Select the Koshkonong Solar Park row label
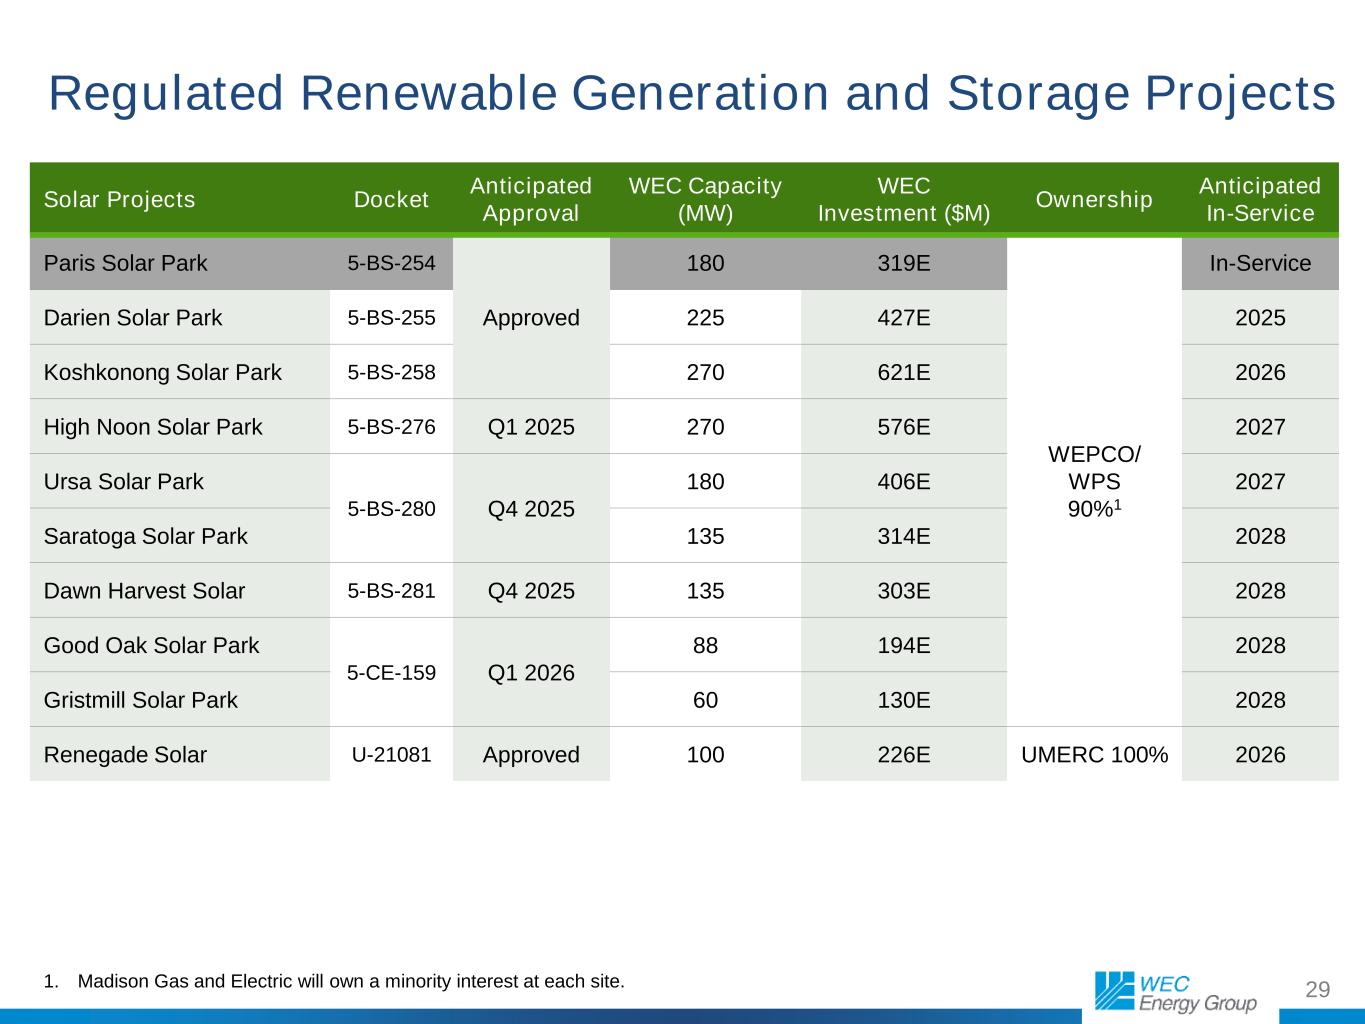The width and height of the screenshot is (1365, 1024). click(x=163, y=372)
